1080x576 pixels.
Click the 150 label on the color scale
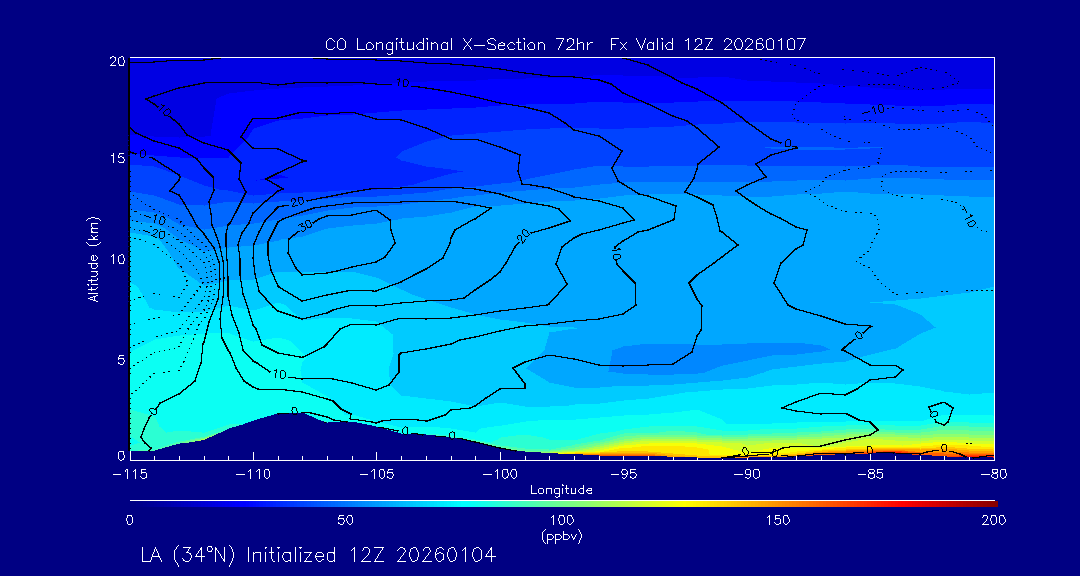click(777, 520)
